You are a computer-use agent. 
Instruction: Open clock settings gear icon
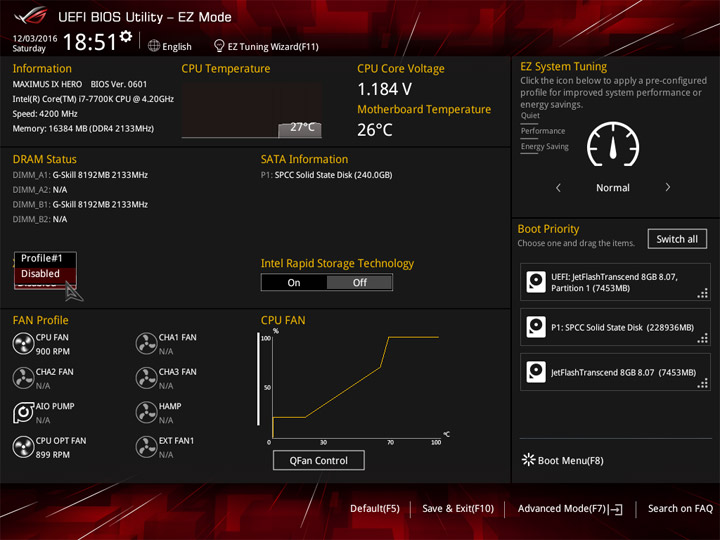[x=126, y=36]
